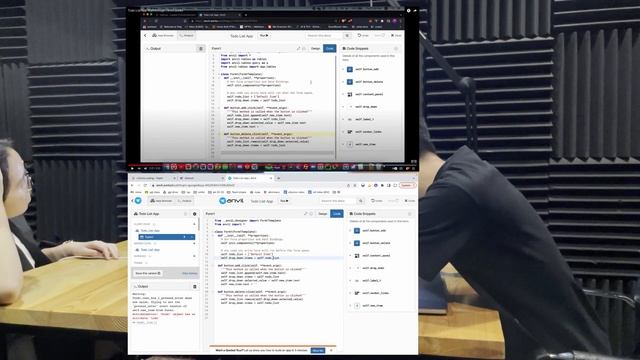The height and width of the screenshot is (360, 640).
Task: Clear output with trash icon in bottom Output panel
Action: pyautogui.click(x=195, y=287)
